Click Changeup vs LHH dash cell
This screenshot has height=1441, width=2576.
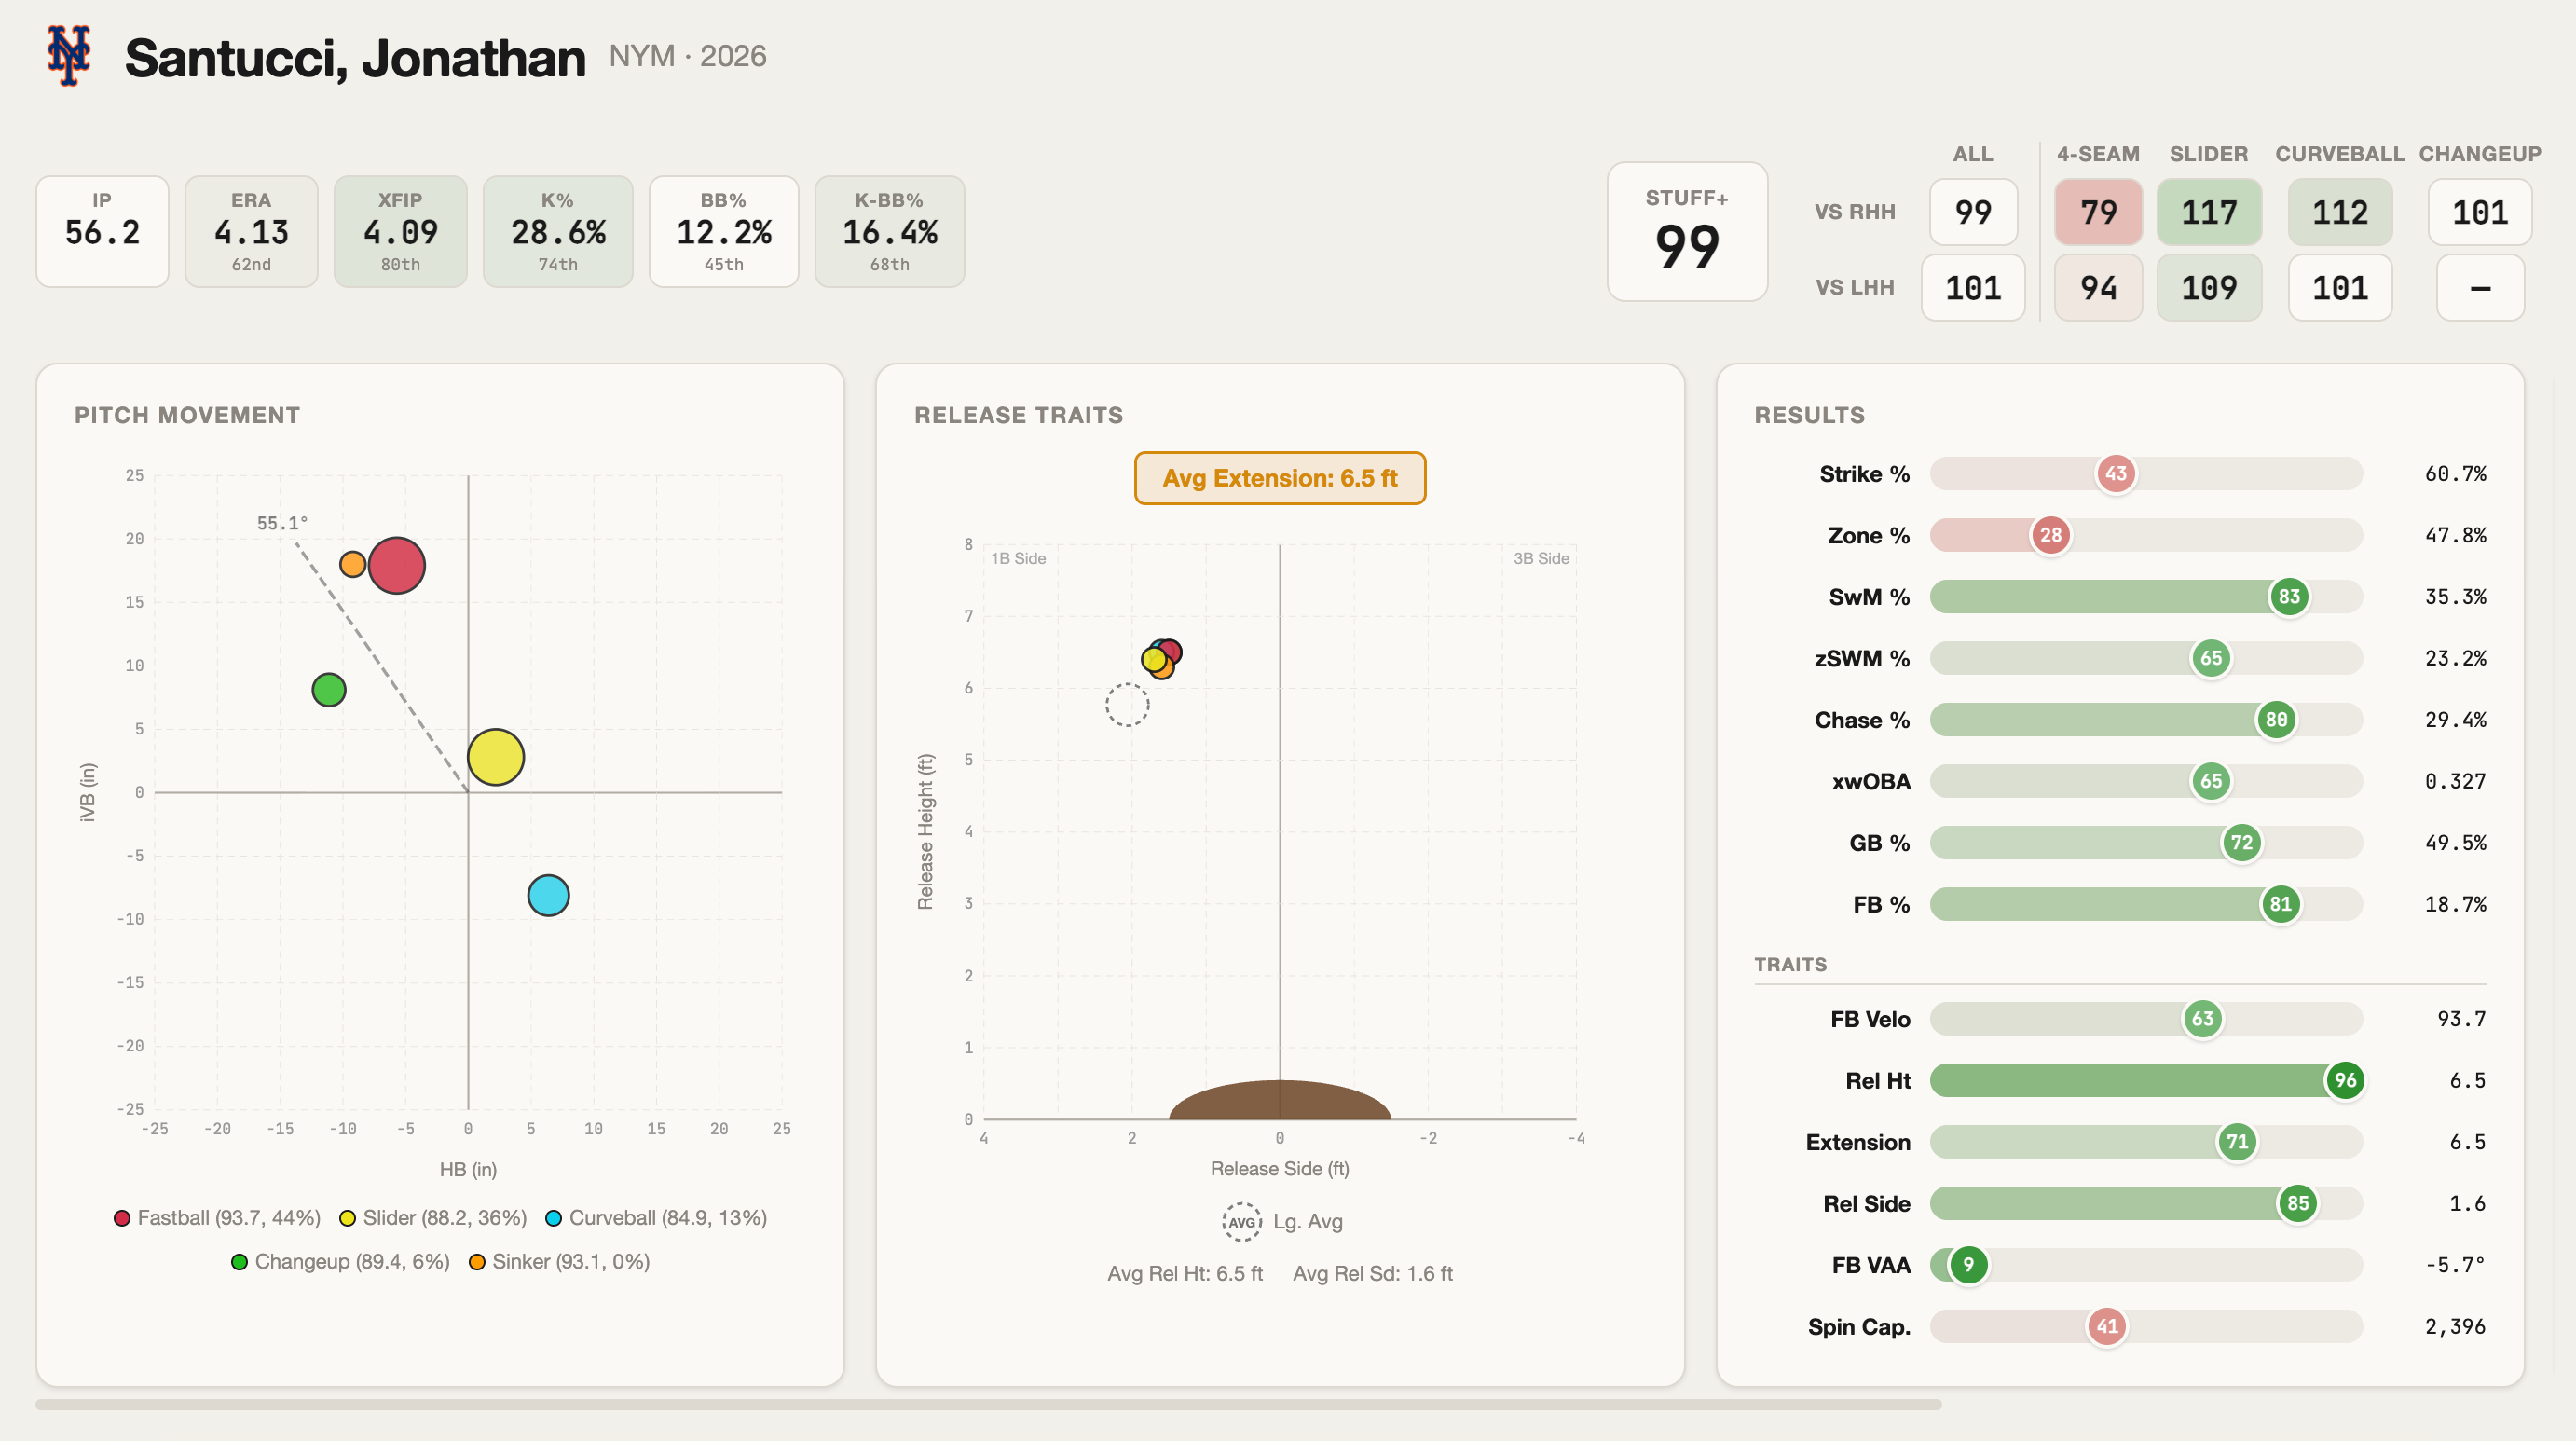(2480, 288)
